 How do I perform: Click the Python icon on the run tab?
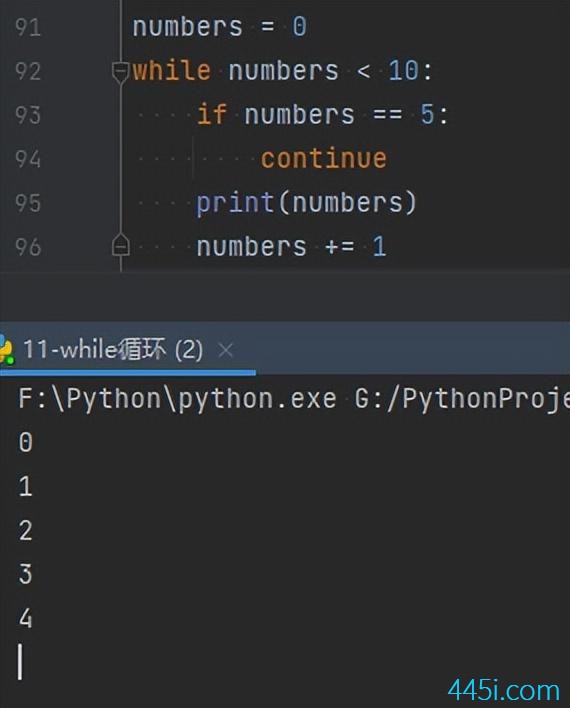point(6,350)
